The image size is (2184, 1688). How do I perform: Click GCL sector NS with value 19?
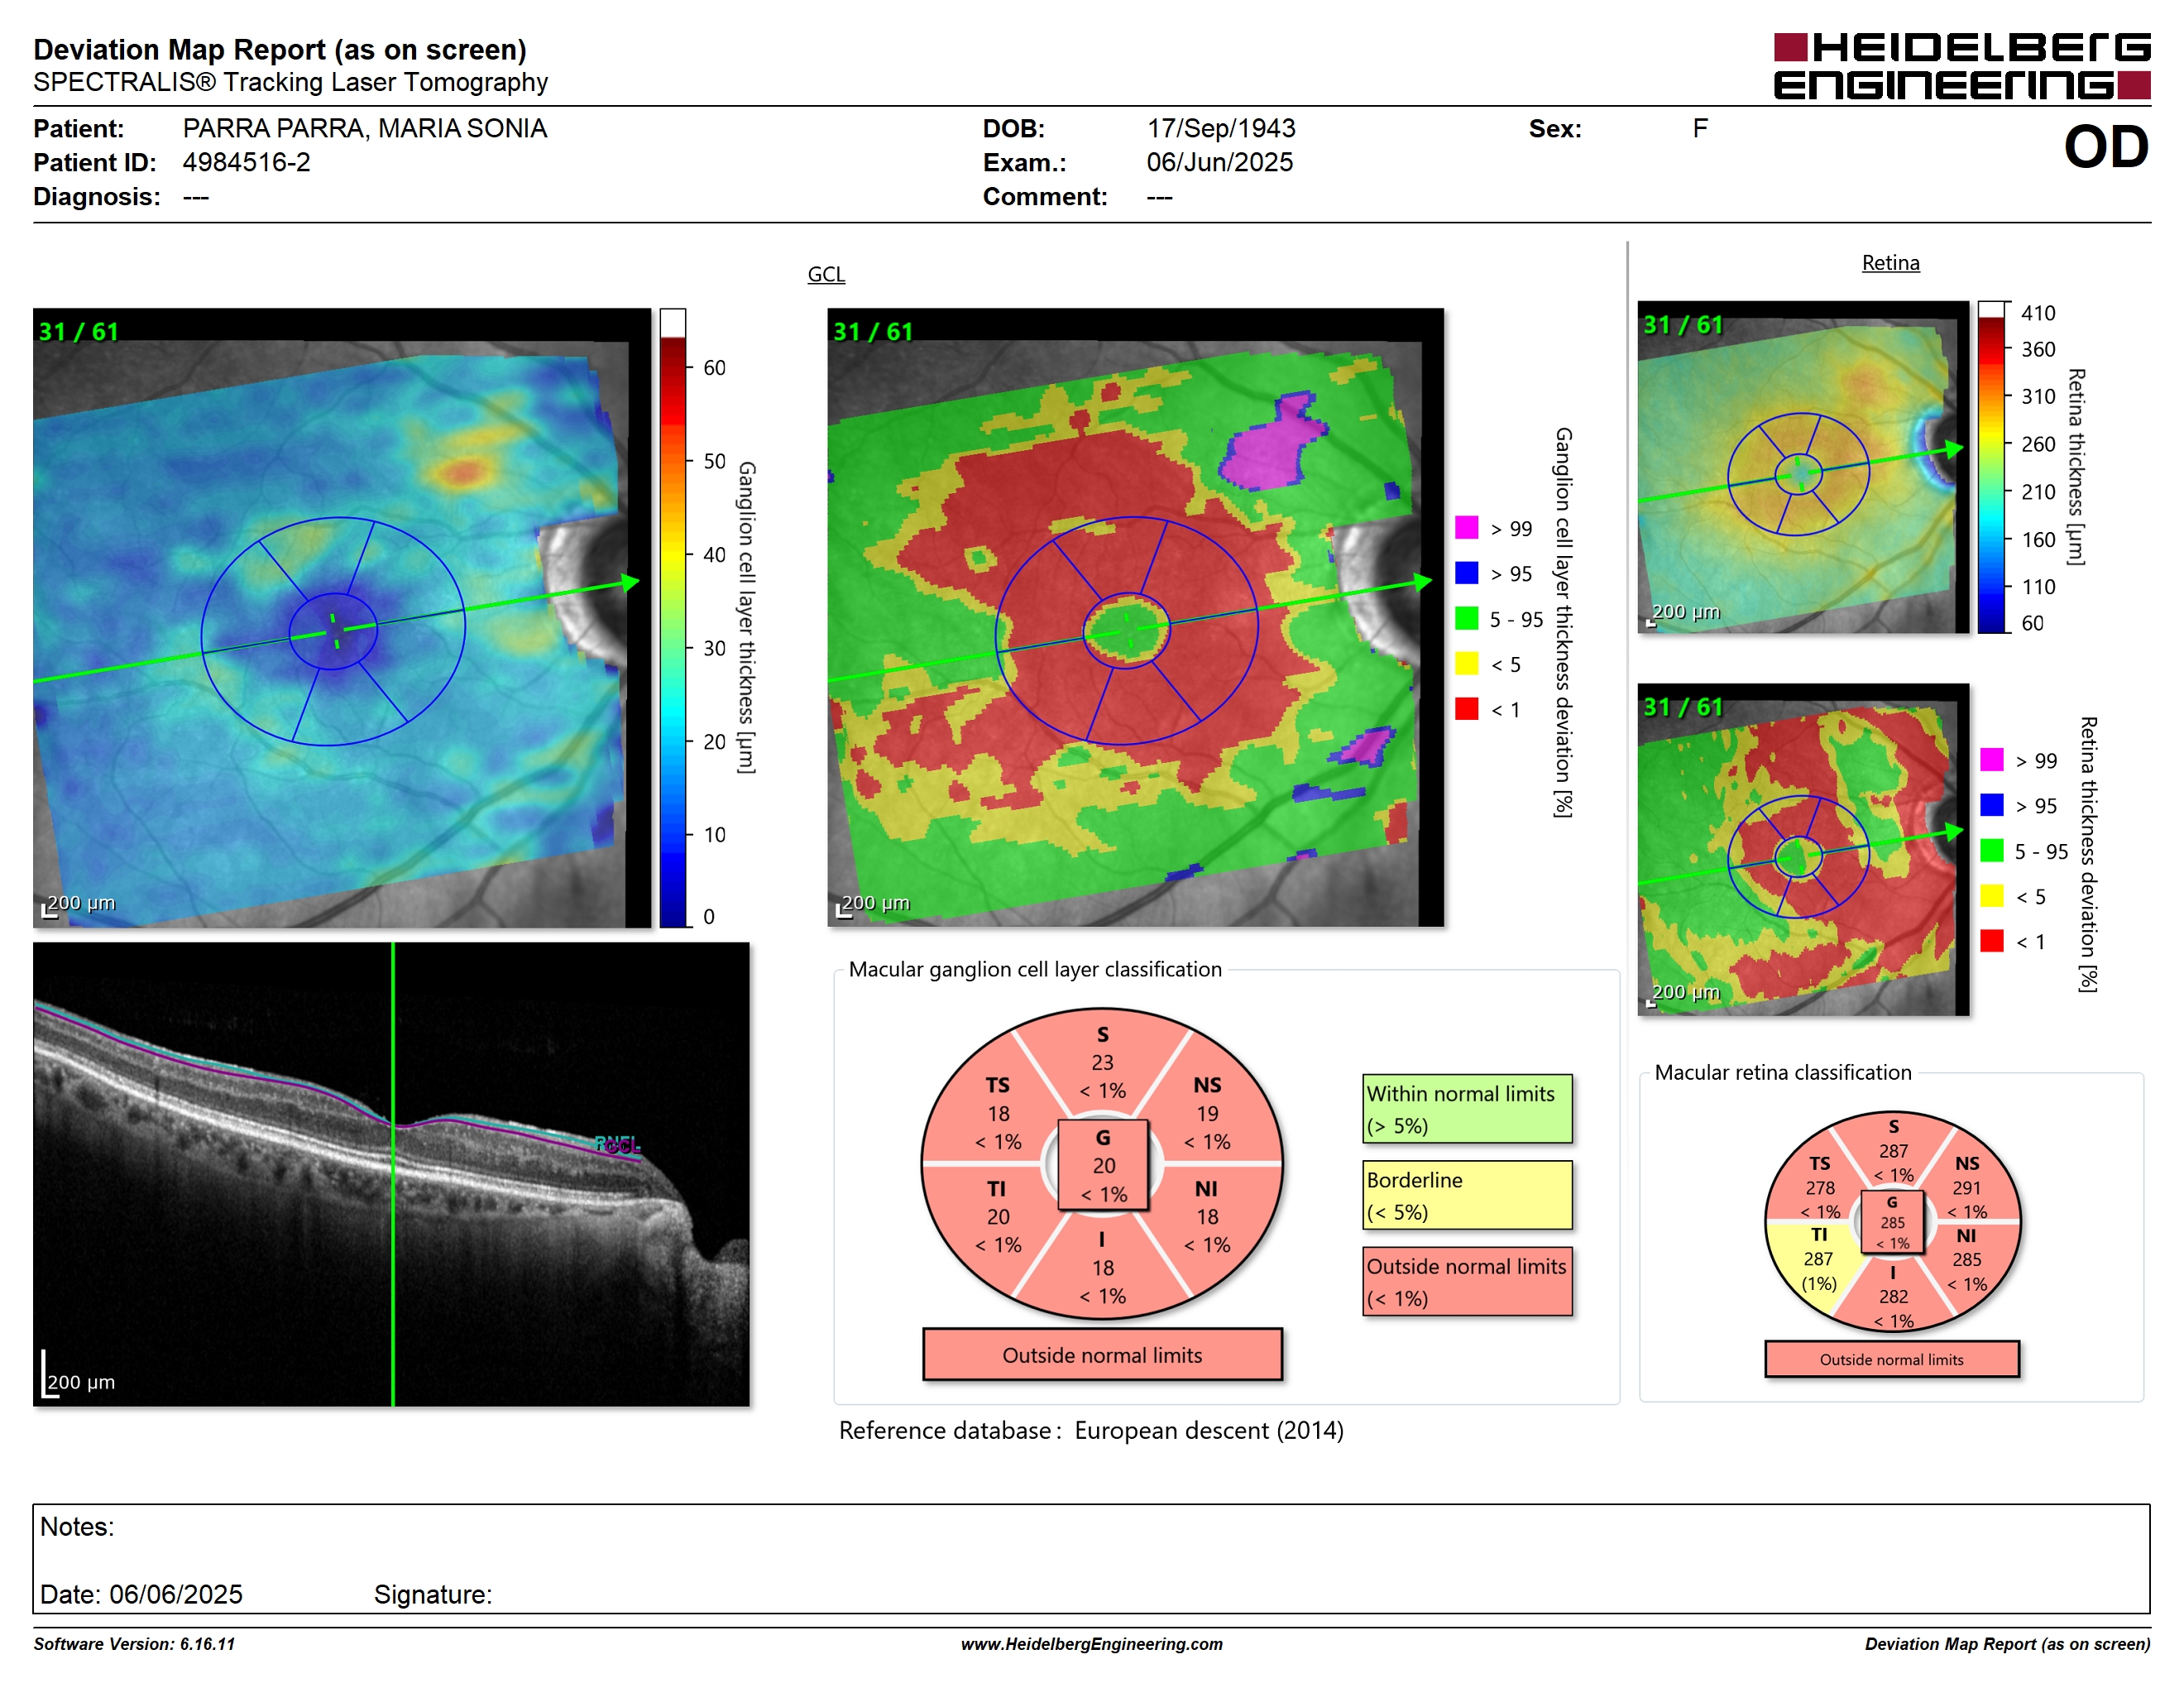[1207, 1113]
